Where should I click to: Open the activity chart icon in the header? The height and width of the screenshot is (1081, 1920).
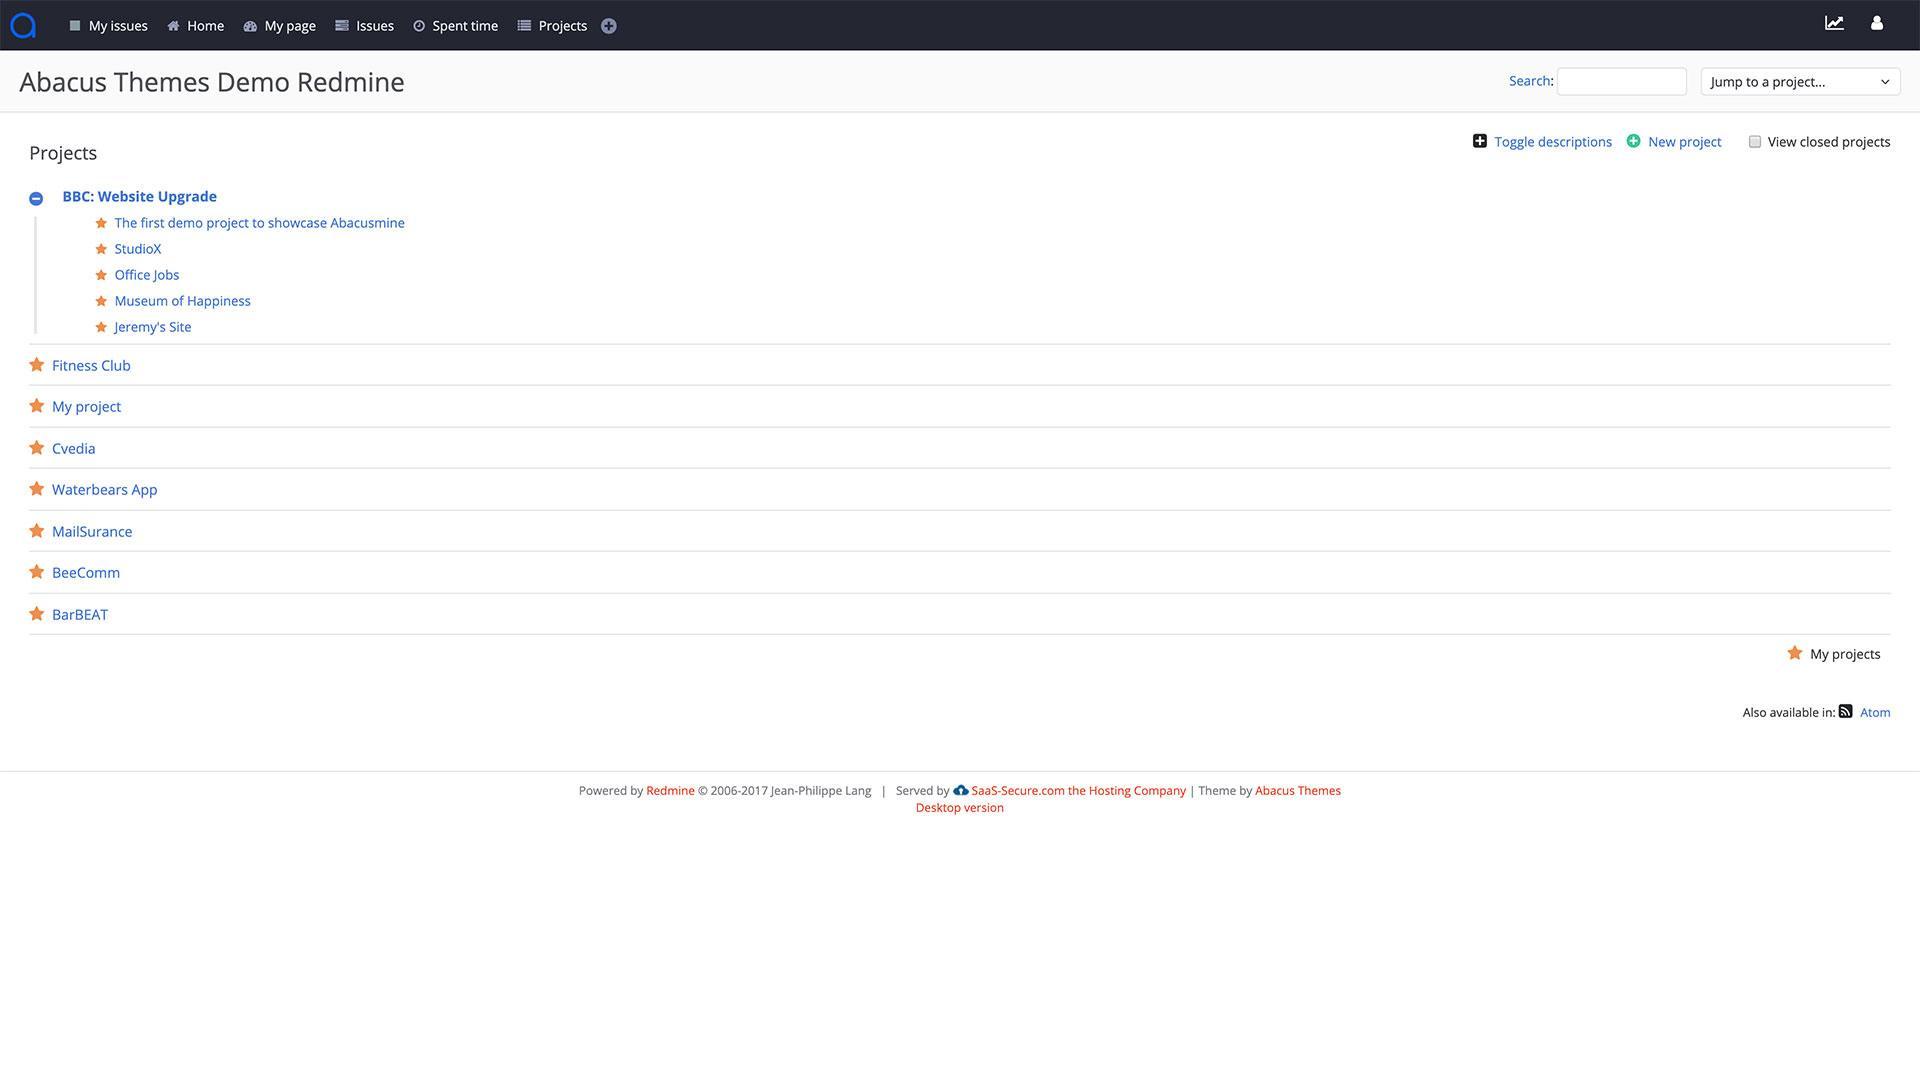(x=1834, y=23)
